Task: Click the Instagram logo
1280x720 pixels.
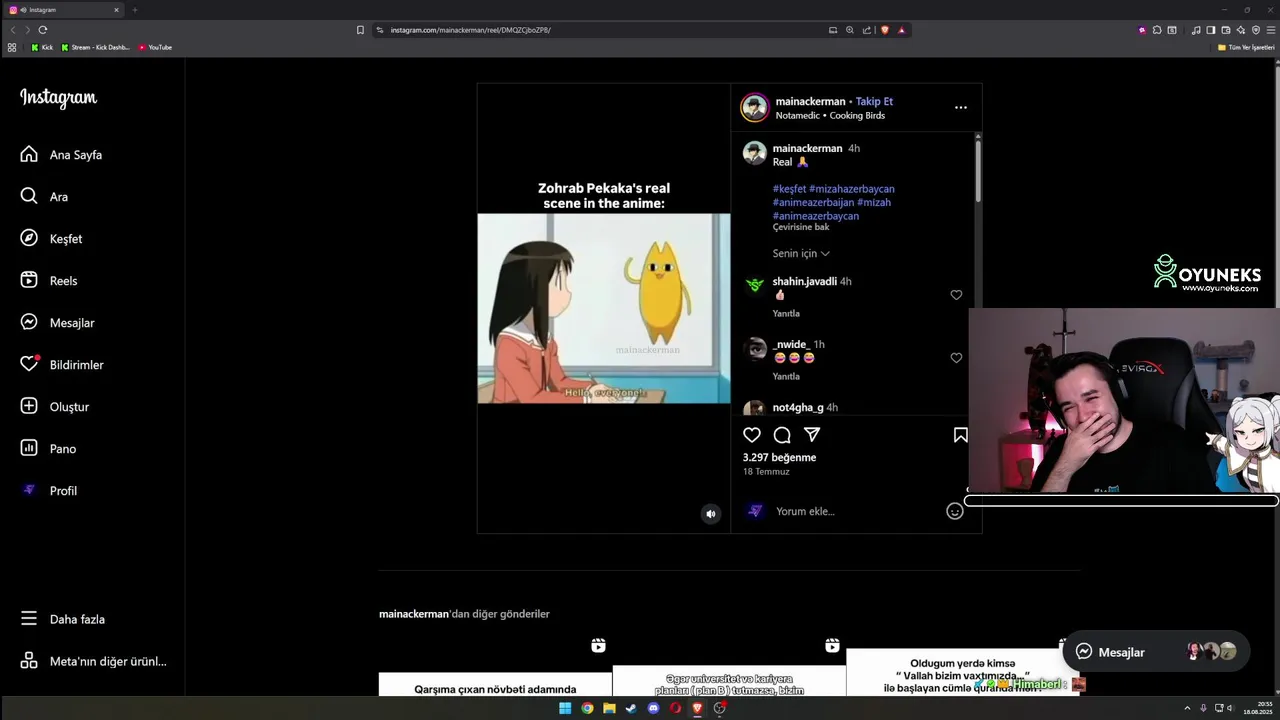Action: (x=58, y=98)
